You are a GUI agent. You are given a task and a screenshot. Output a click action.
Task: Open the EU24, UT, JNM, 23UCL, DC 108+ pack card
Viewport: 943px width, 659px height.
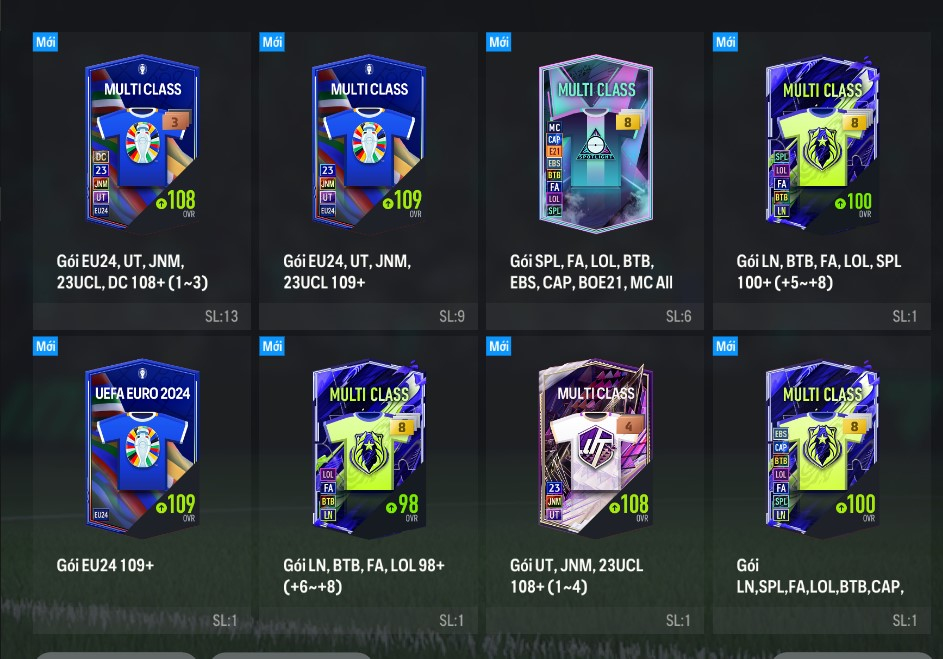click(x=142, y=180)
